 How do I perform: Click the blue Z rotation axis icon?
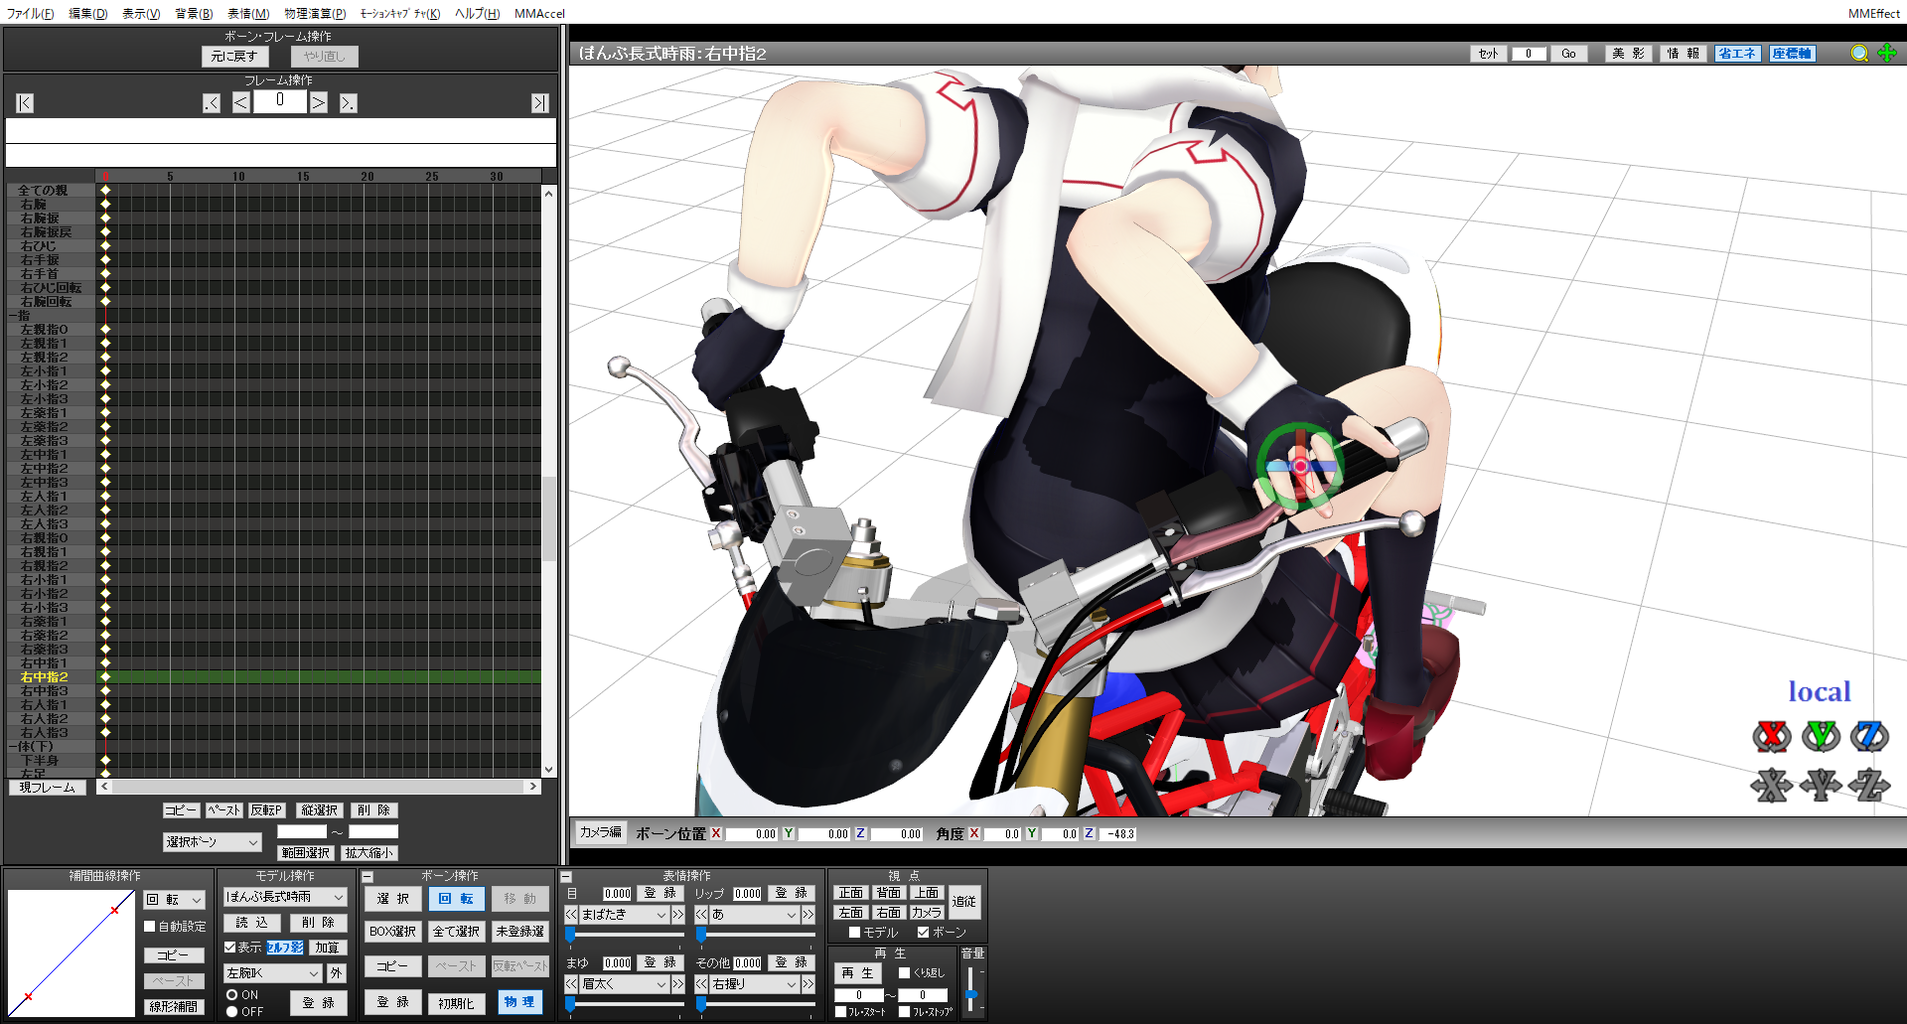tap(1868, 737)
